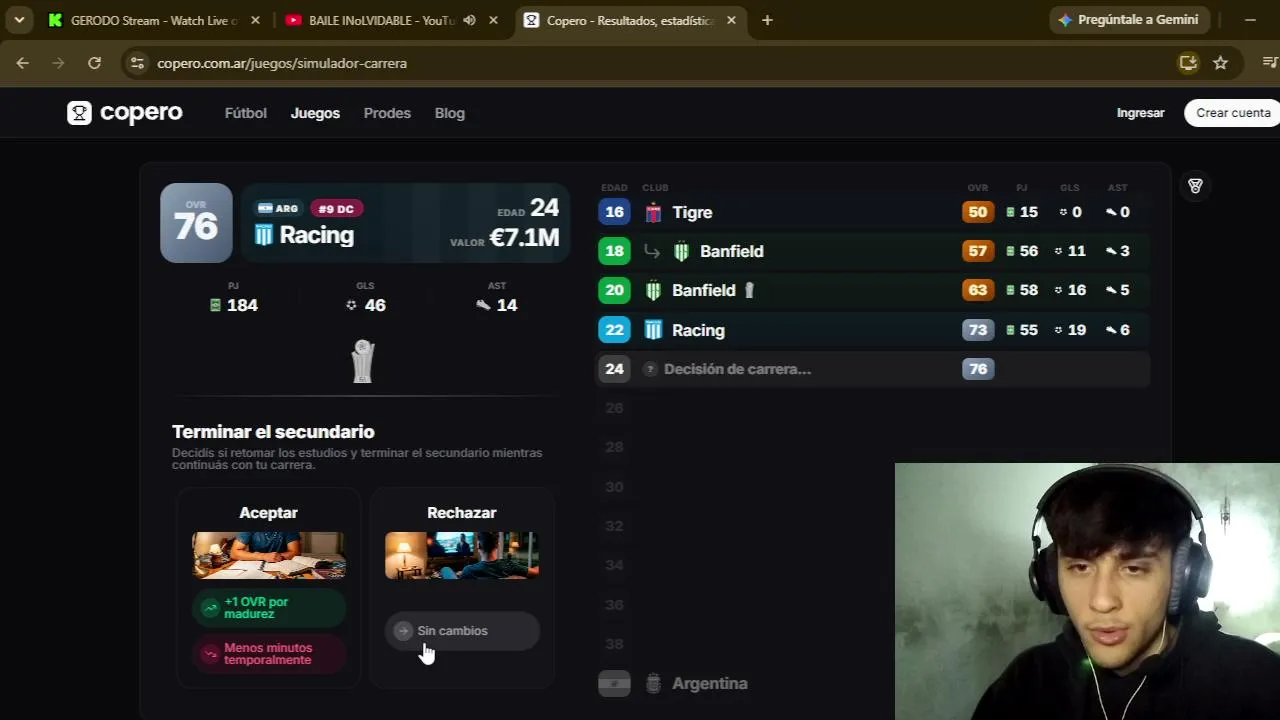Click the OVR 73 badge for Racing
1280x720 pixels.
978,330
